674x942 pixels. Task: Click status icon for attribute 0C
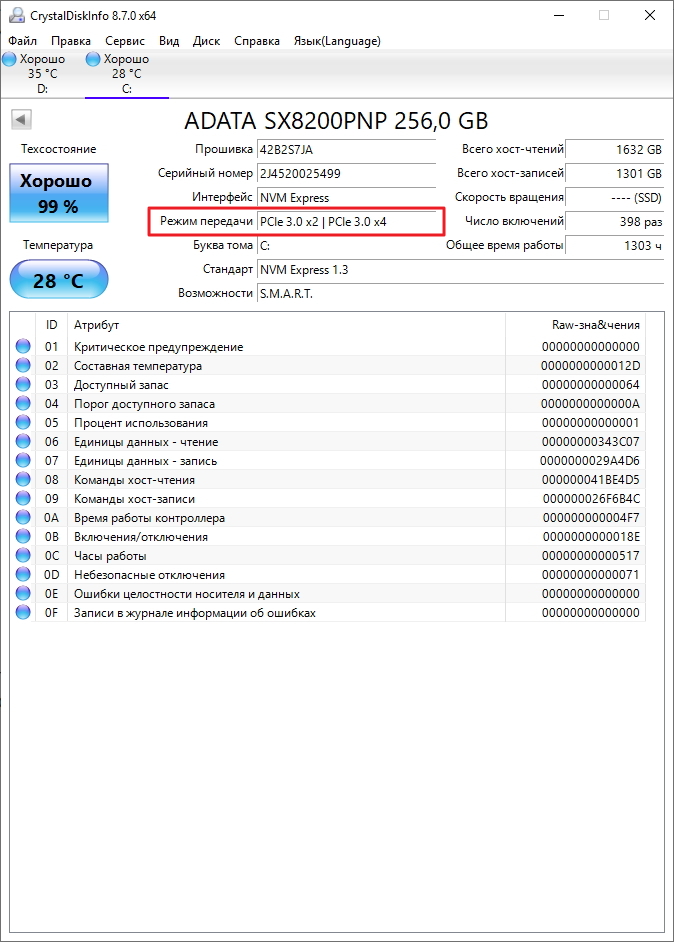coord(23,555)
